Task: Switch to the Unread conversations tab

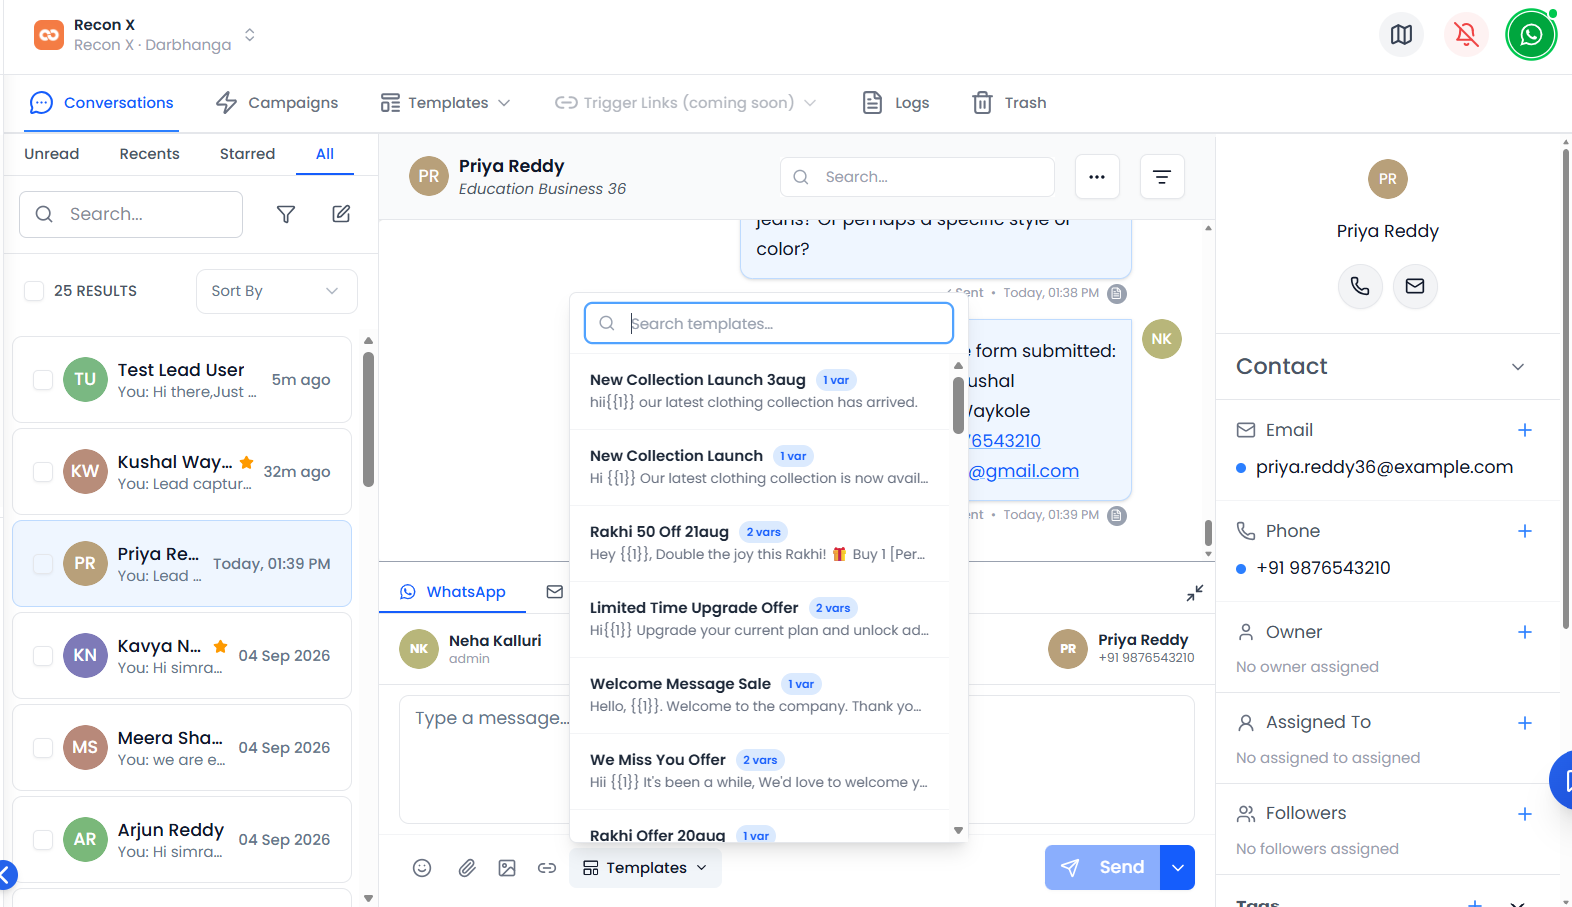Action: click(52, 154)
